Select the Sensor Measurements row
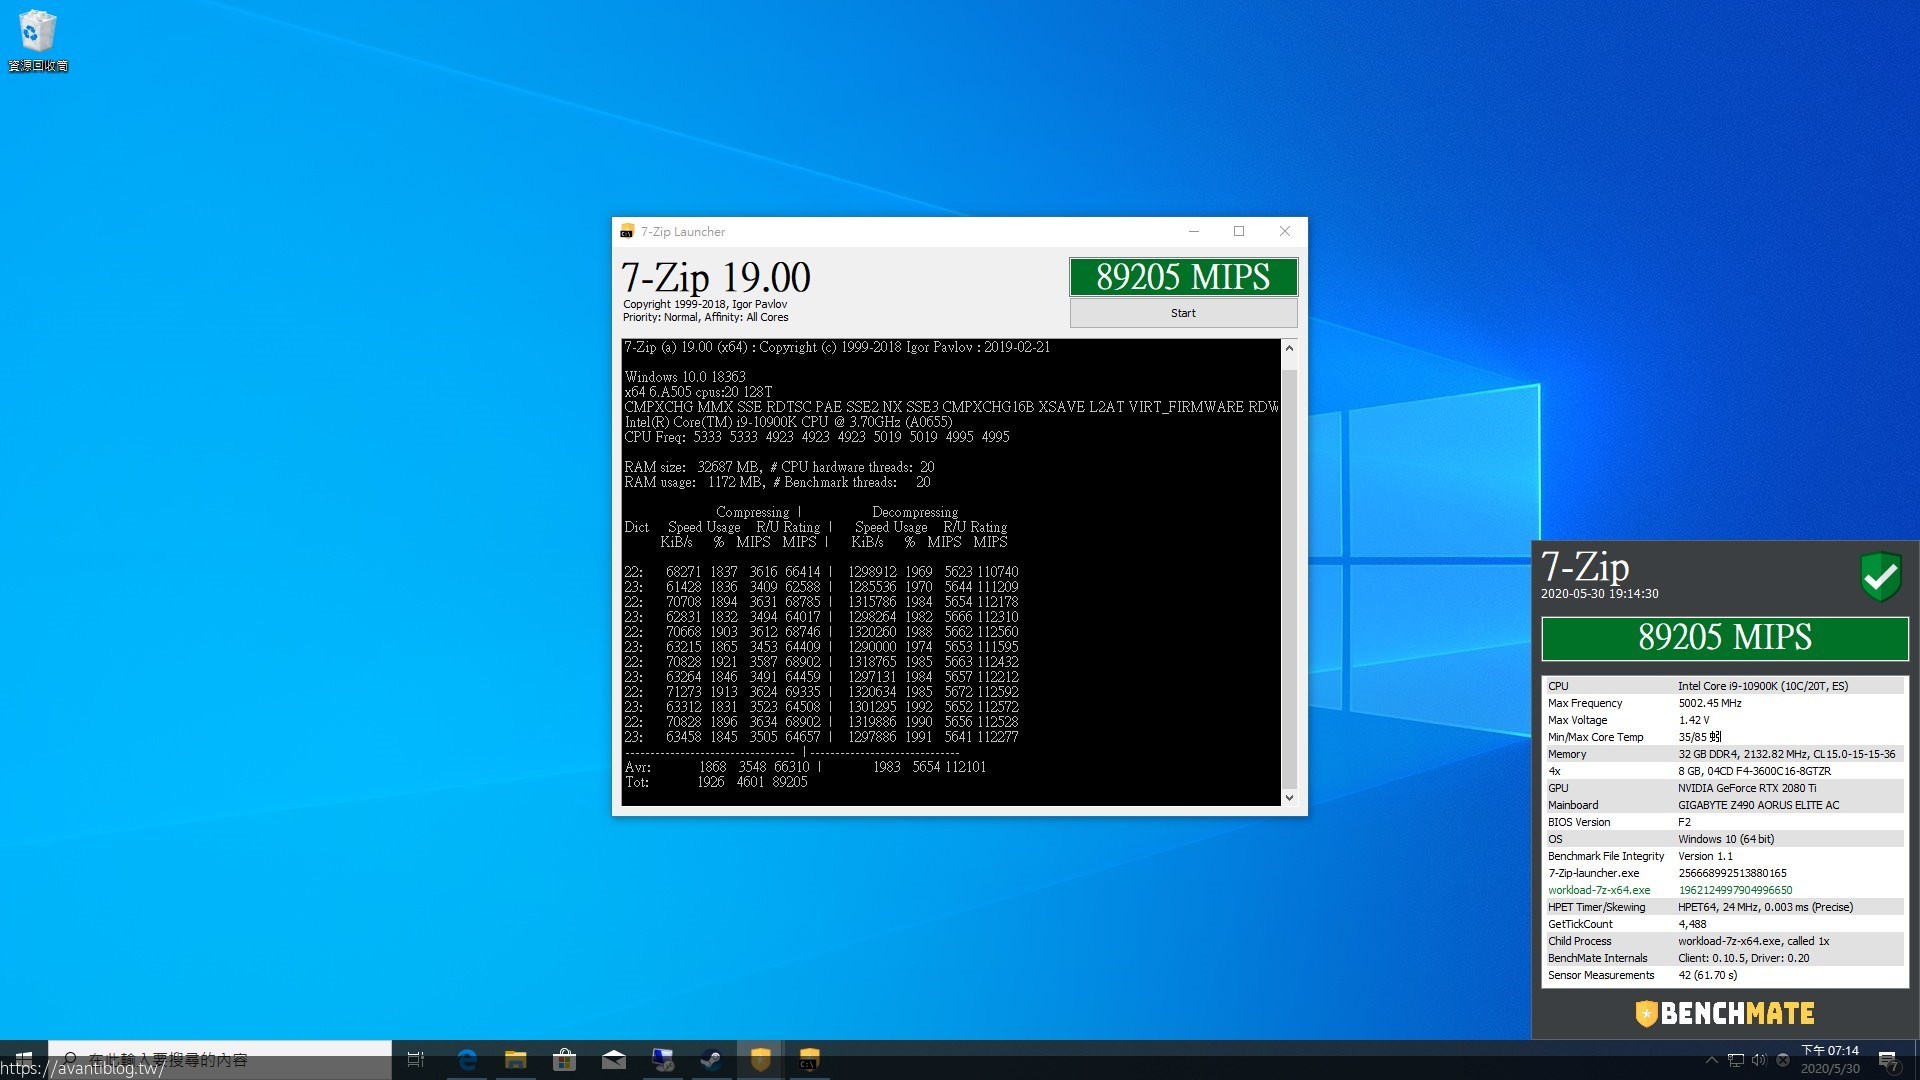This screenshot has width=1920, height=1080. click(x=1725, y=975)
